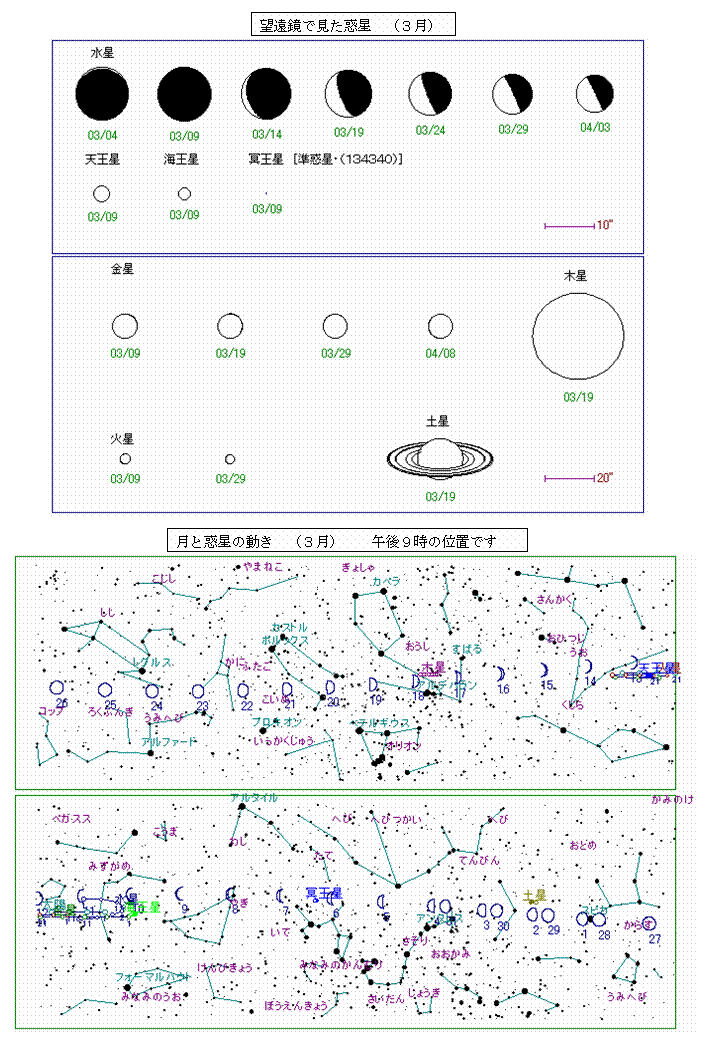Screen dimensions: 708x1044
Task: Click the Mercury phase image for 04/03
Action: tap(595, 94)
